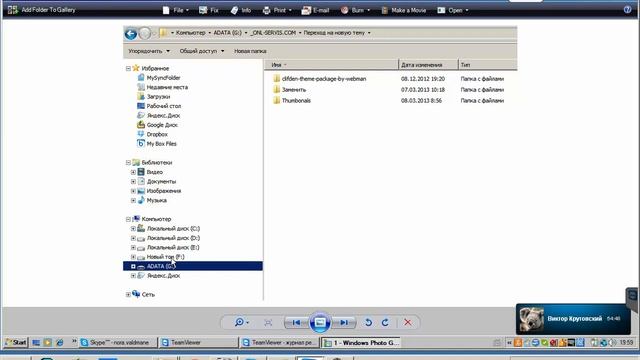Switch to TeamViewer журнал taskbar button
The height and width of the screenshot is (360, 640).
(280, 343)
